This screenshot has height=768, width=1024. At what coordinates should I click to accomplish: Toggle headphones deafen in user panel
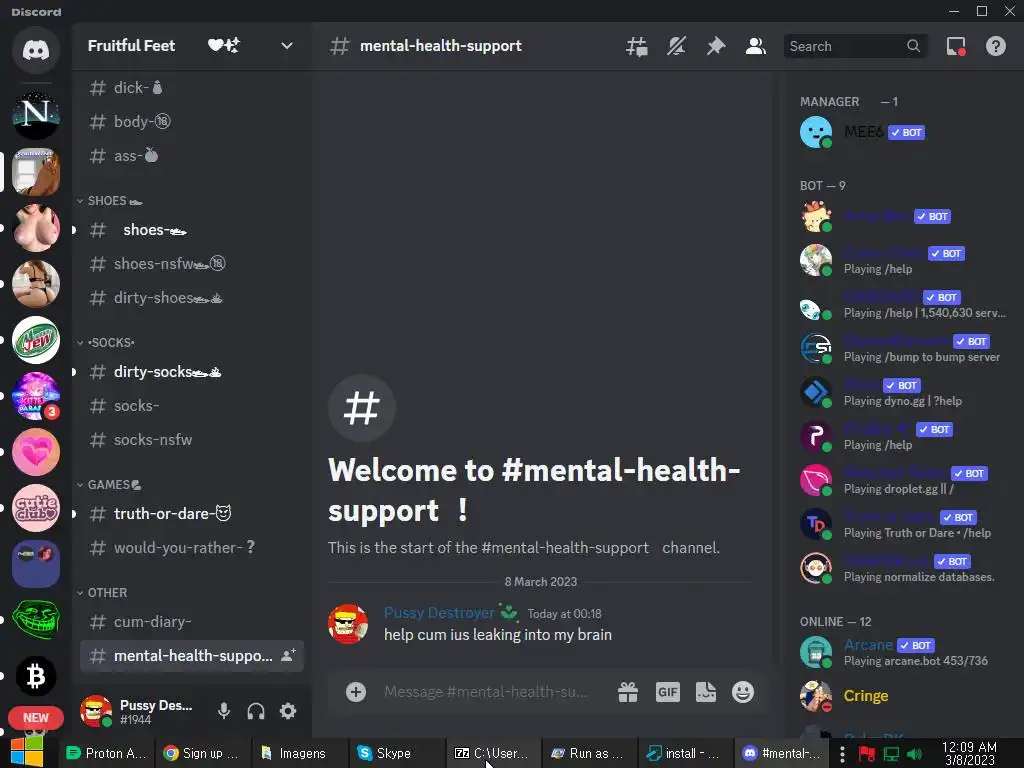pos(256,711)
